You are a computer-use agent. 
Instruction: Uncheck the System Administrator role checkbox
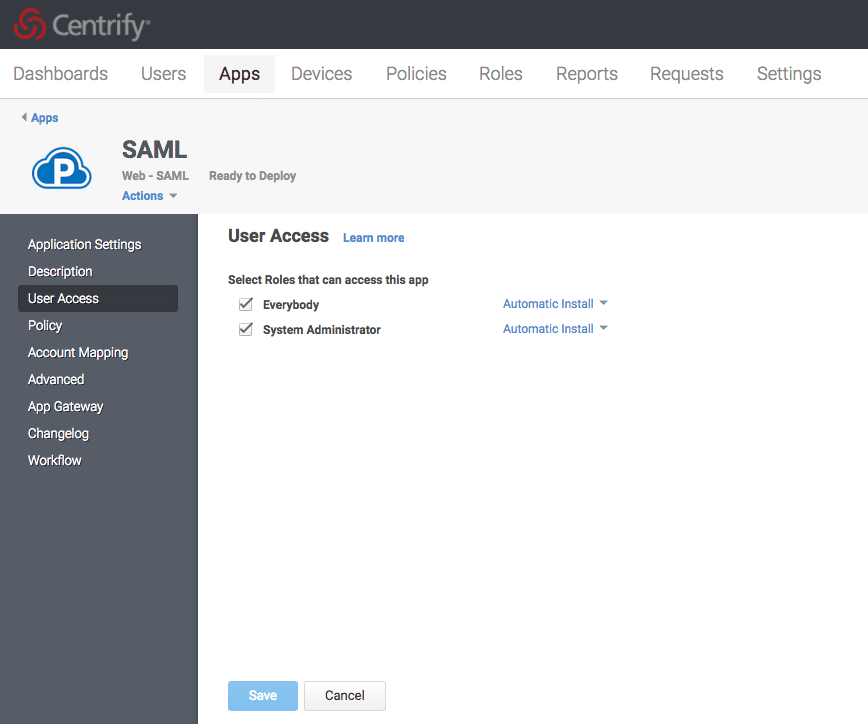246,329
